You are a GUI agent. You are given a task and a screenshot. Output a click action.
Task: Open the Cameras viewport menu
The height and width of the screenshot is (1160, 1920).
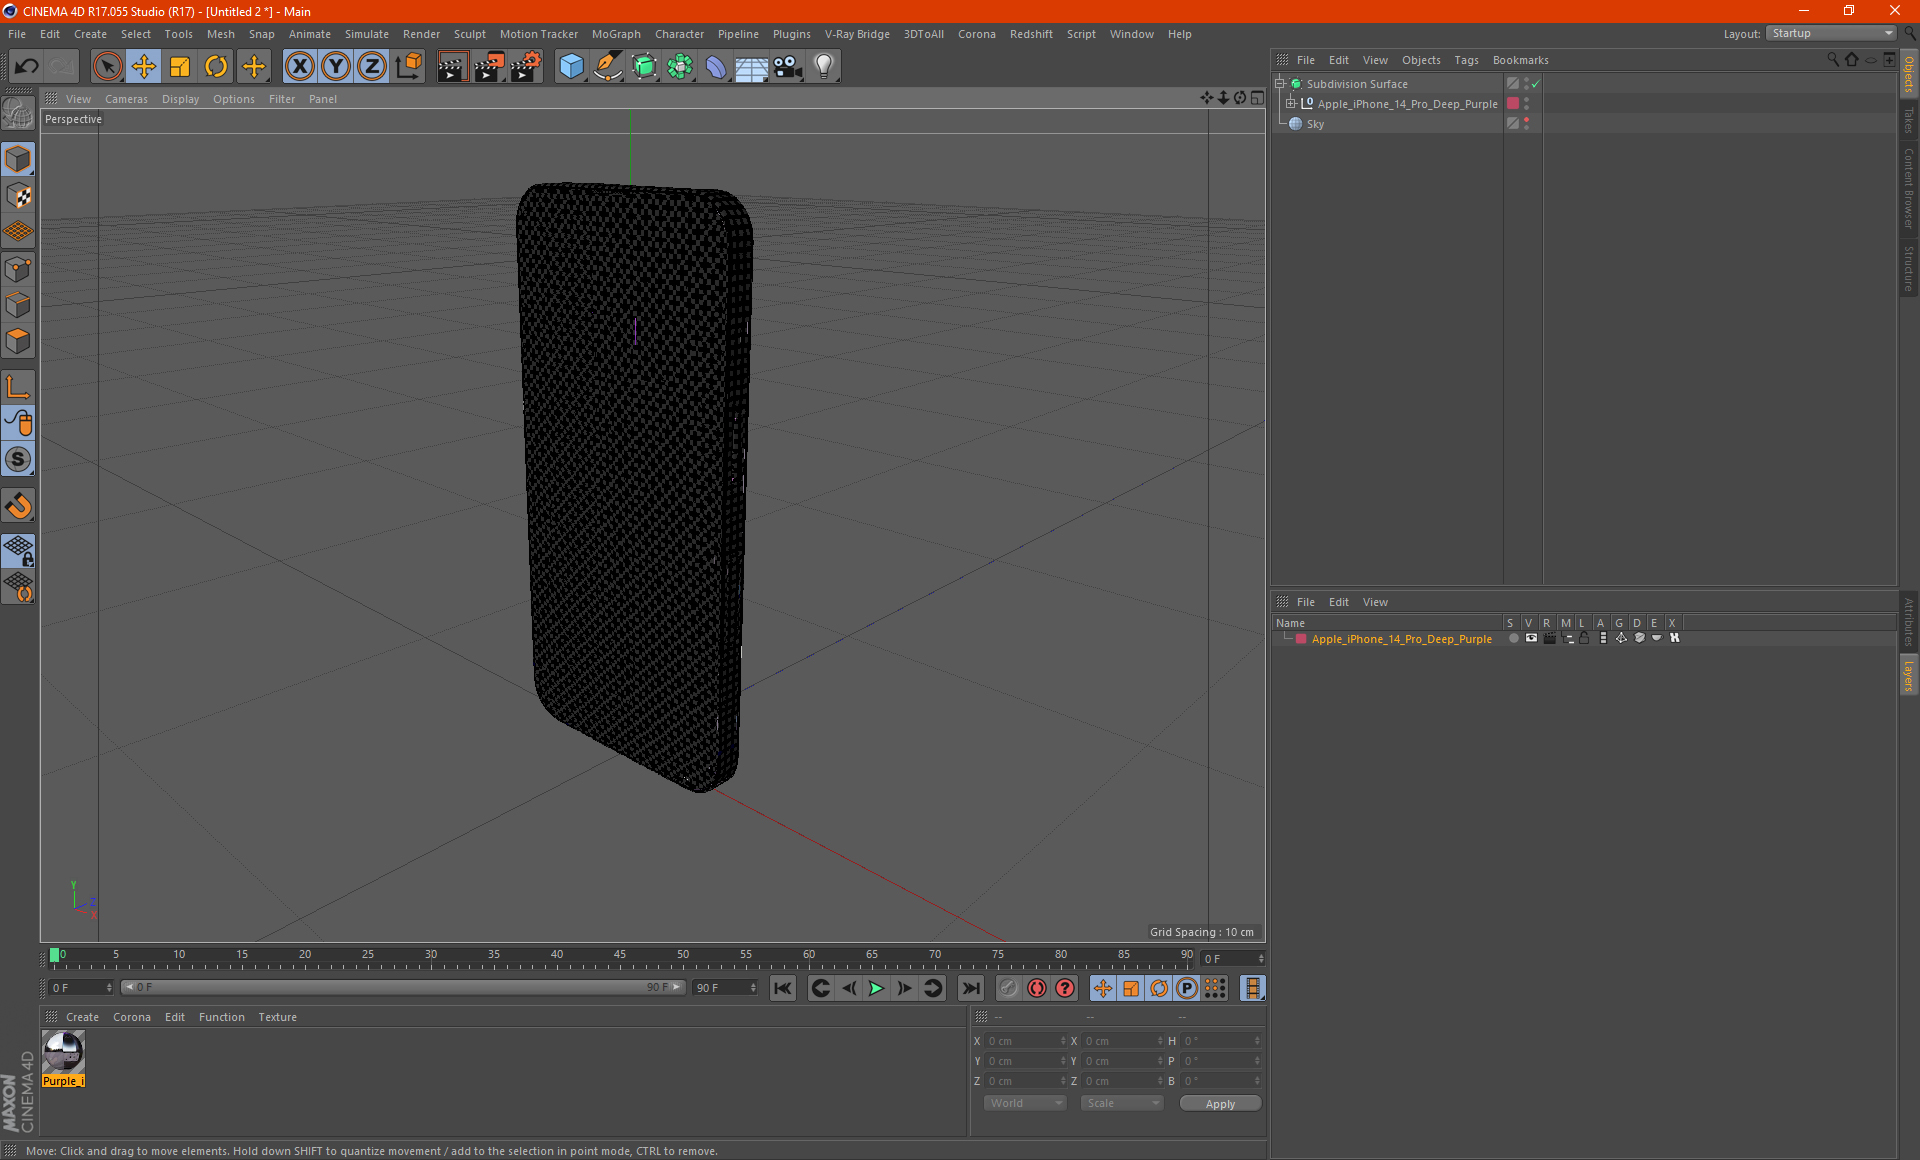pyautogui.click(x=126, y=99)
